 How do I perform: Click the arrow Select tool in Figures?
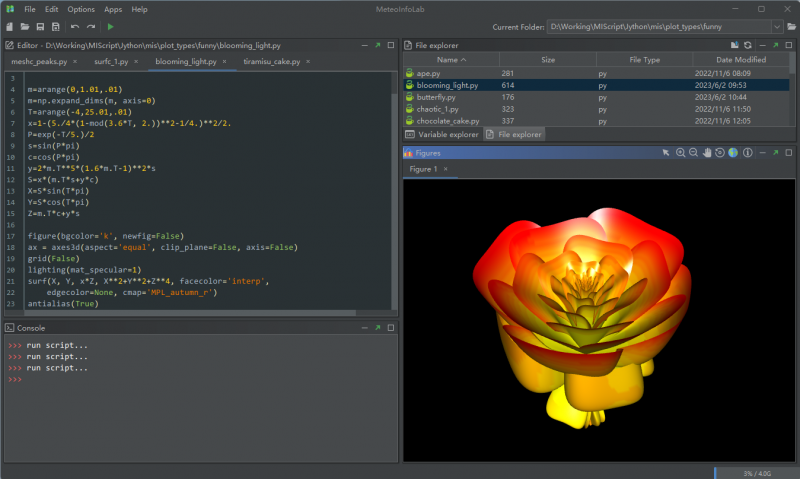pyautogui.click(x=666, y=153)
